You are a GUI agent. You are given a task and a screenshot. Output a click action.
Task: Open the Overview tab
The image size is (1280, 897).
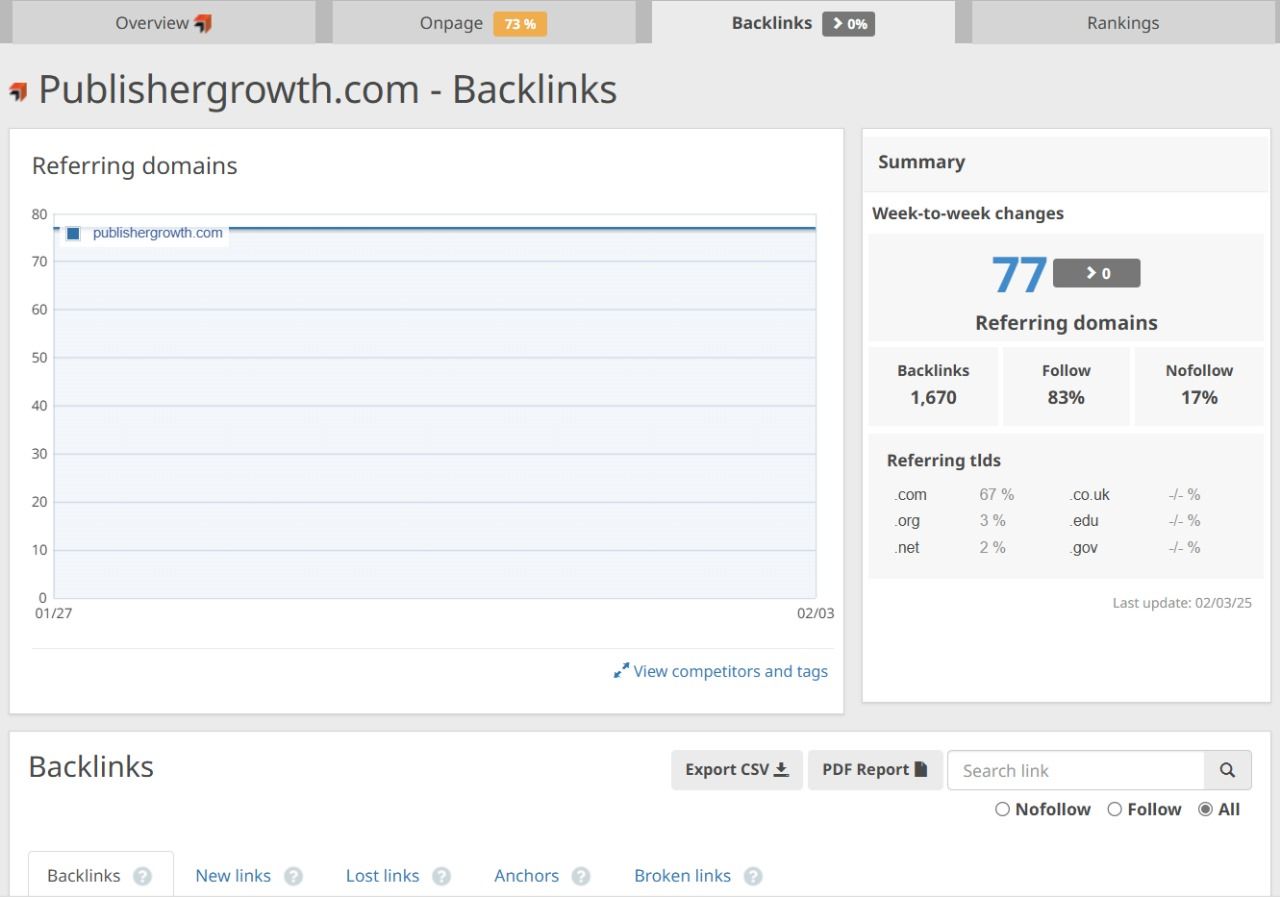pyautogui.click(x=163, y=22)
